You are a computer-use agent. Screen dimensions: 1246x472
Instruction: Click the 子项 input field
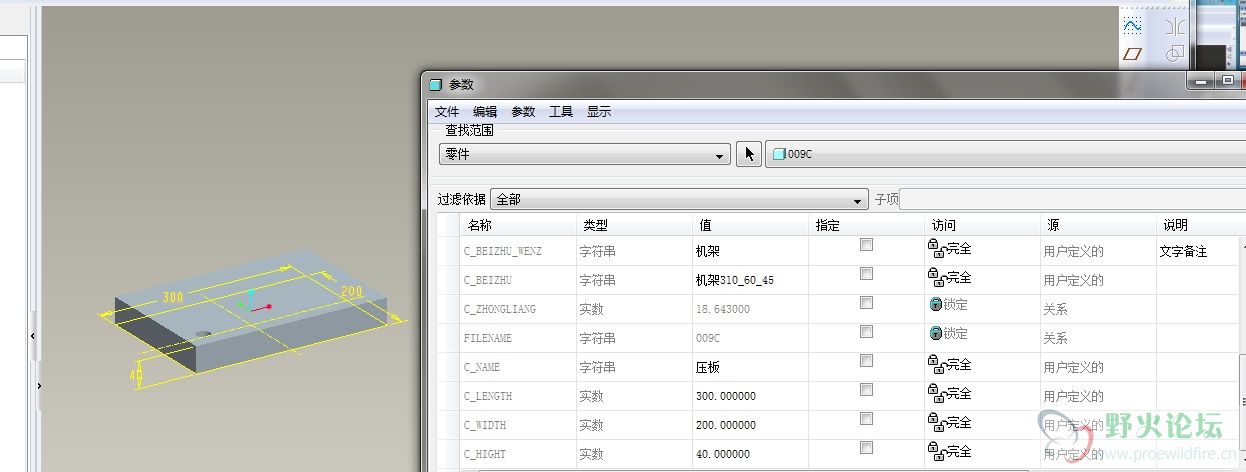pos(1072,199)
